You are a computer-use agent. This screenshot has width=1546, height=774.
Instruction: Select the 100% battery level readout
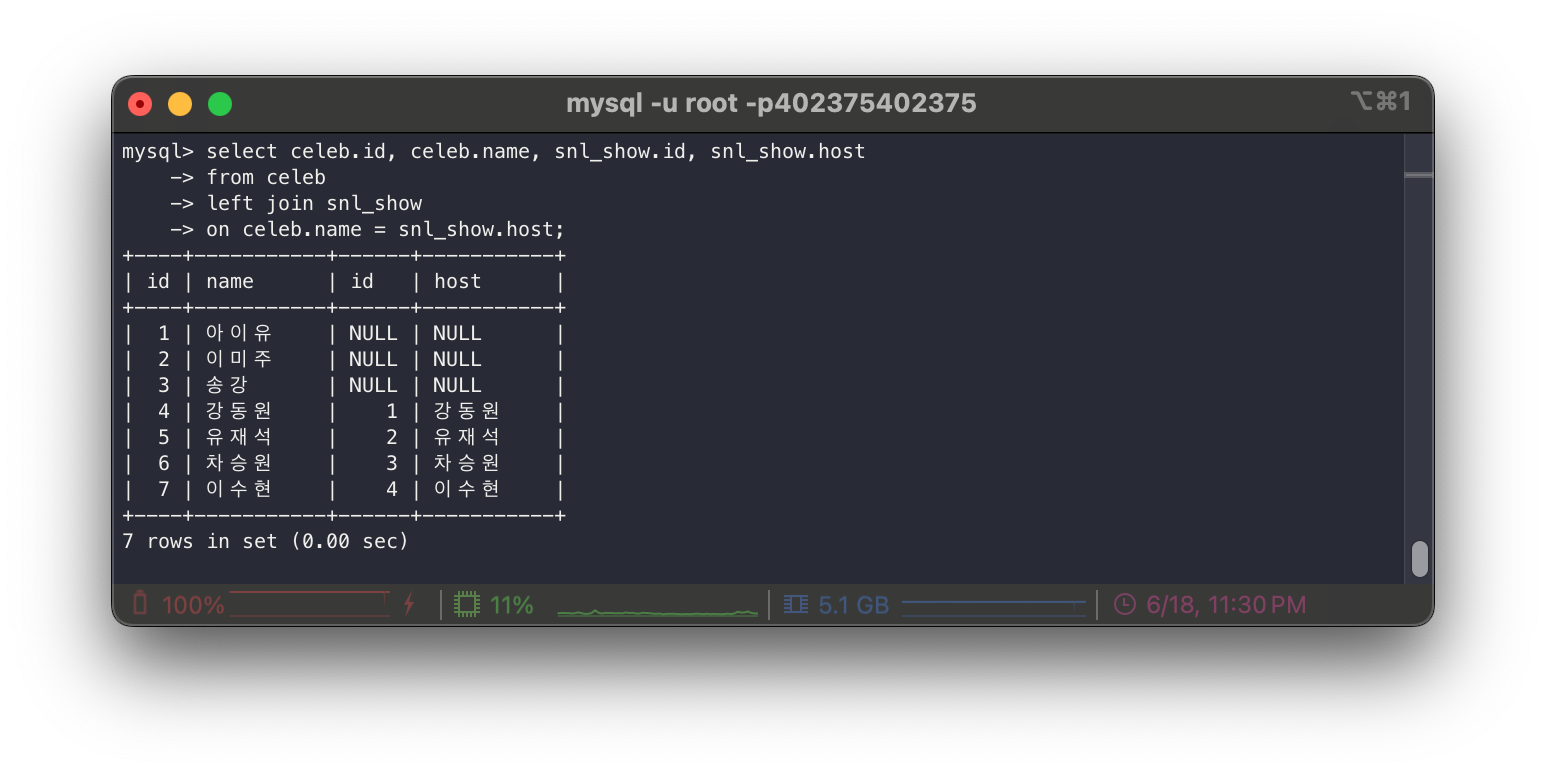click(x=193, y=605)
